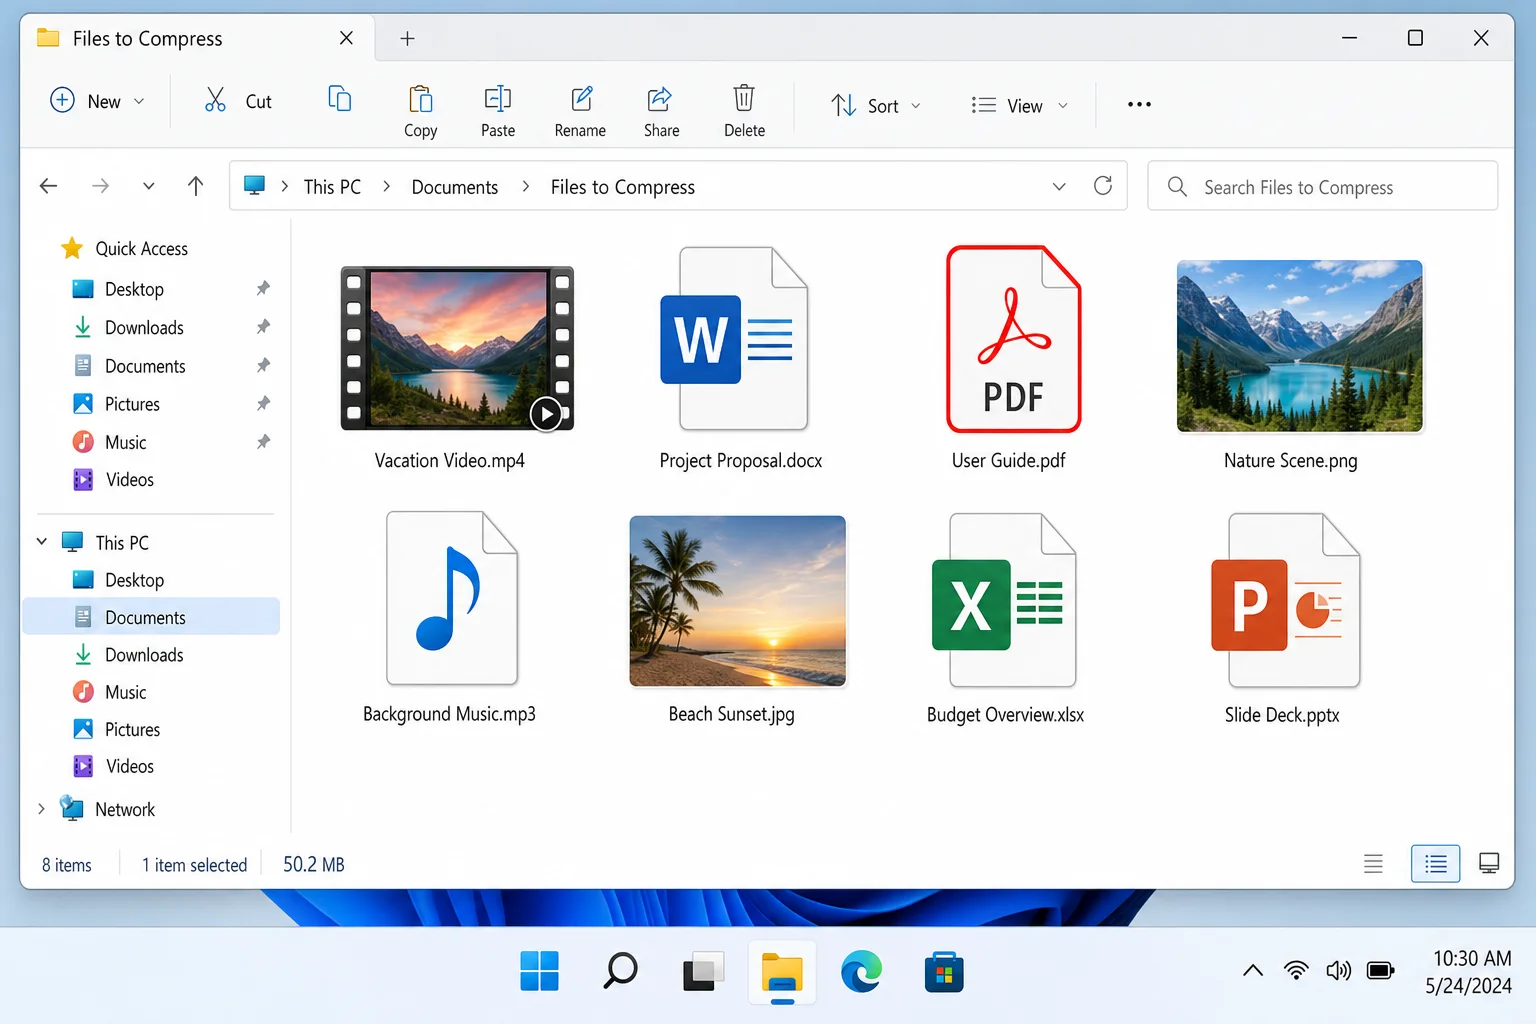Select the Files to Compress tab
Screen dimensions: 1536x1024
point(196,38)
